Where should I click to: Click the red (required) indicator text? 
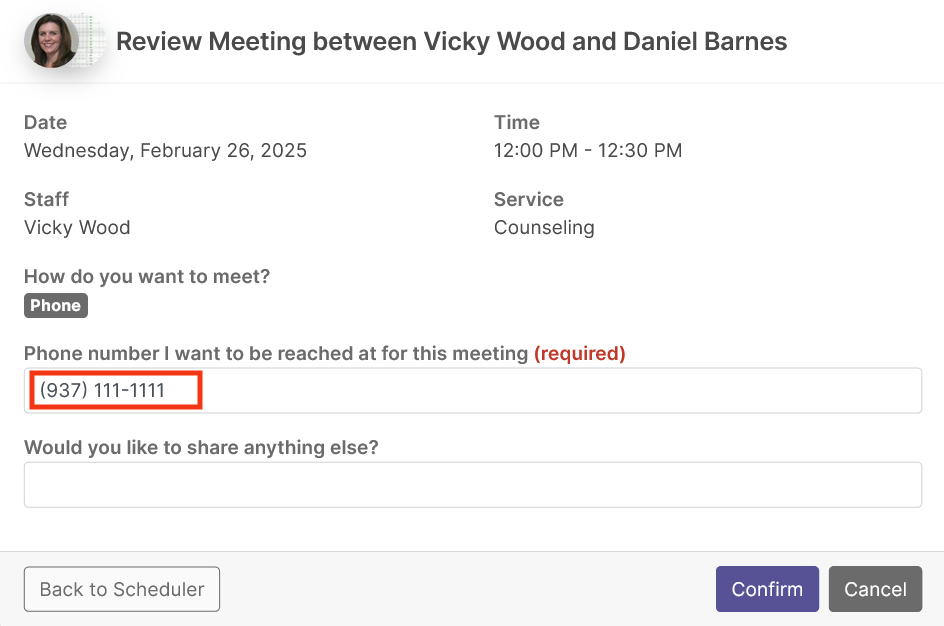pos(580,353)
